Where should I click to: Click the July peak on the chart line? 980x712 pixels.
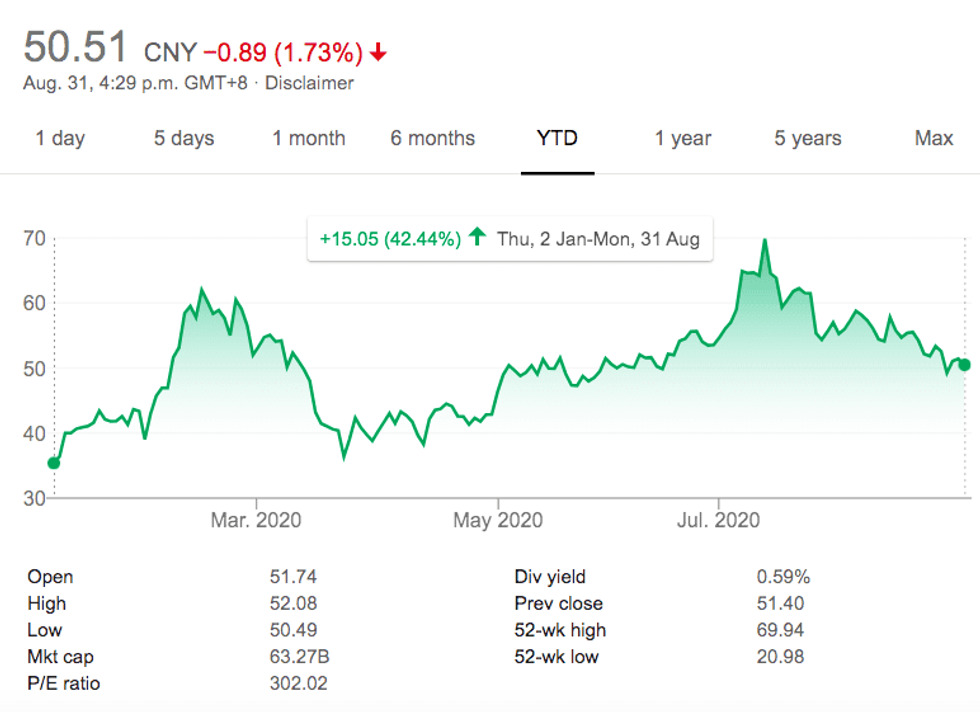pyautogui.click(x=765, y=240)
